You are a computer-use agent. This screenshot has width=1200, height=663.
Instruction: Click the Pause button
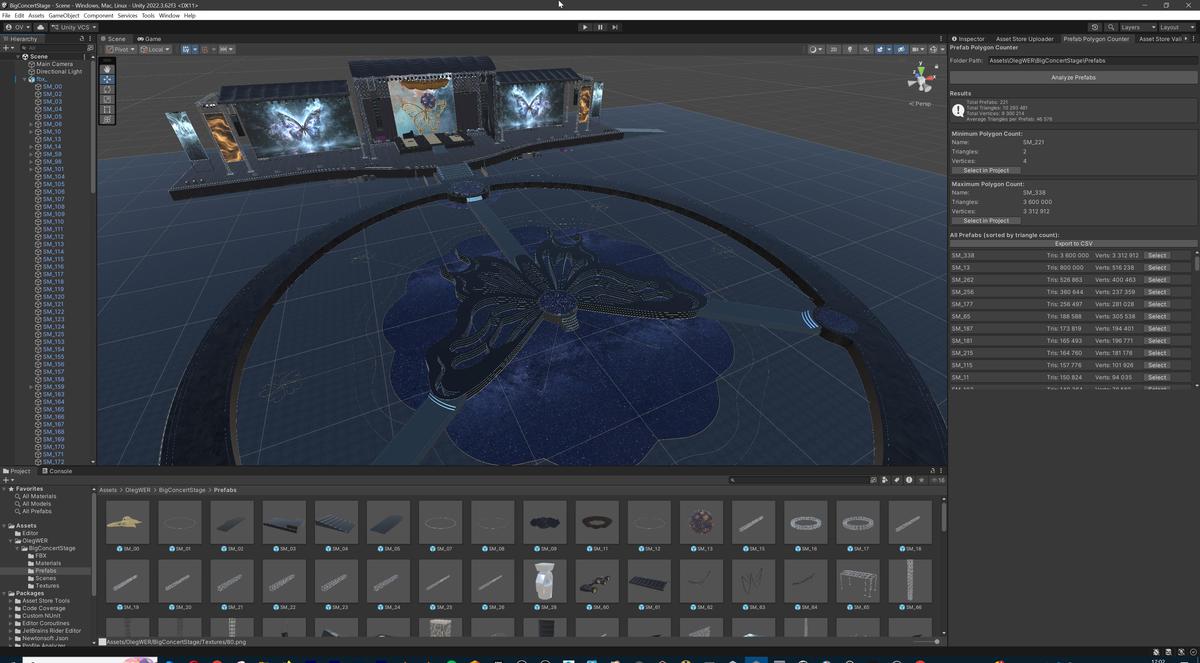click(600, 27)
